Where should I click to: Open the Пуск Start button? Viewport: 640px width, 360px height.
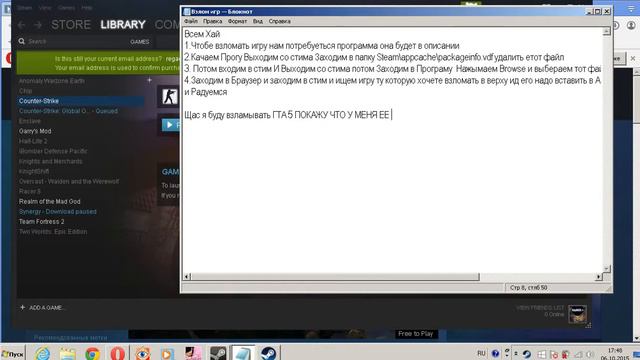click(x=13, y=353)
